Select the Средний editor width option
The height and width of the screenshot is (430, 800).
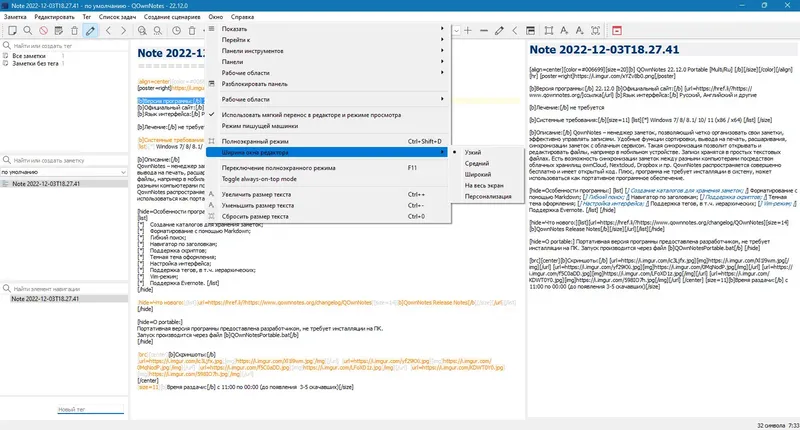487,164
